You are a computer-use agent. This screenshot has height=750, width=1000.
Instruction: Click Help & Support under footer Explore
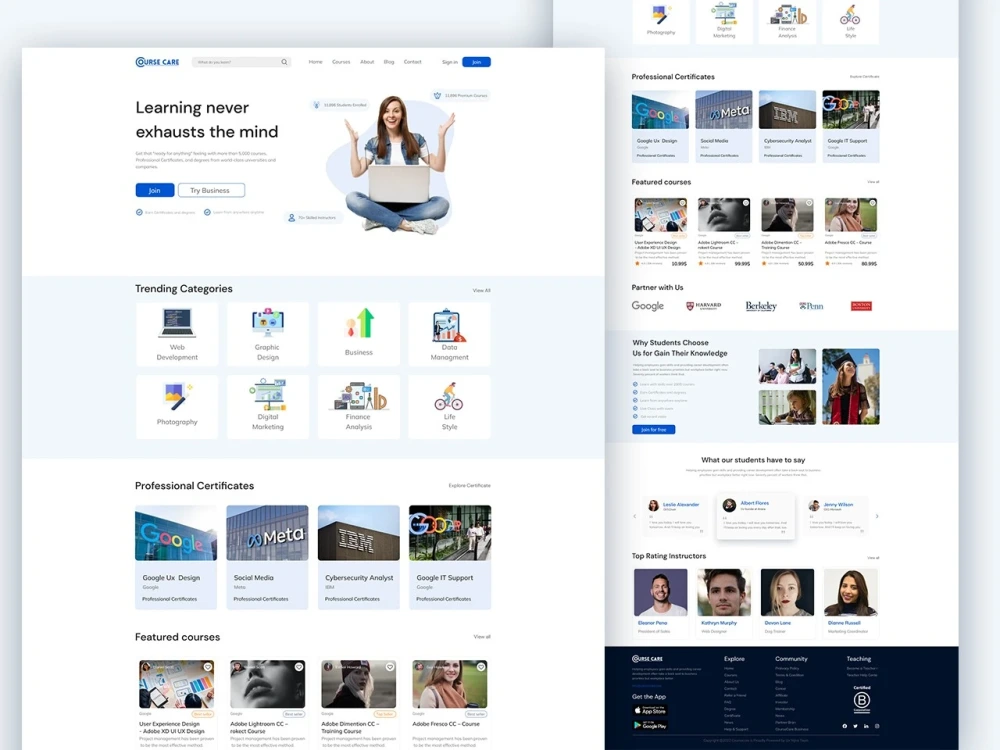736,729
